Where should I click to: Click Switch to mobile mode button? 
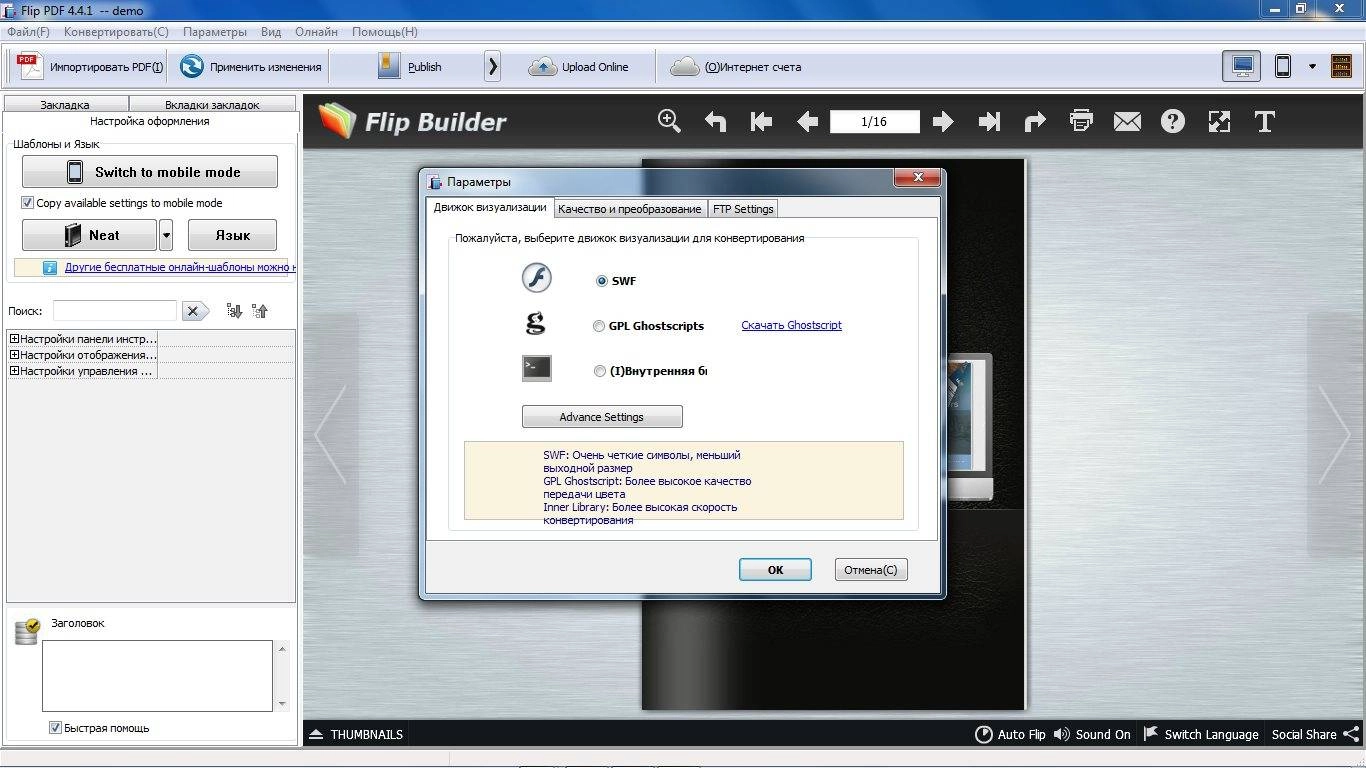tap(150, 172)
